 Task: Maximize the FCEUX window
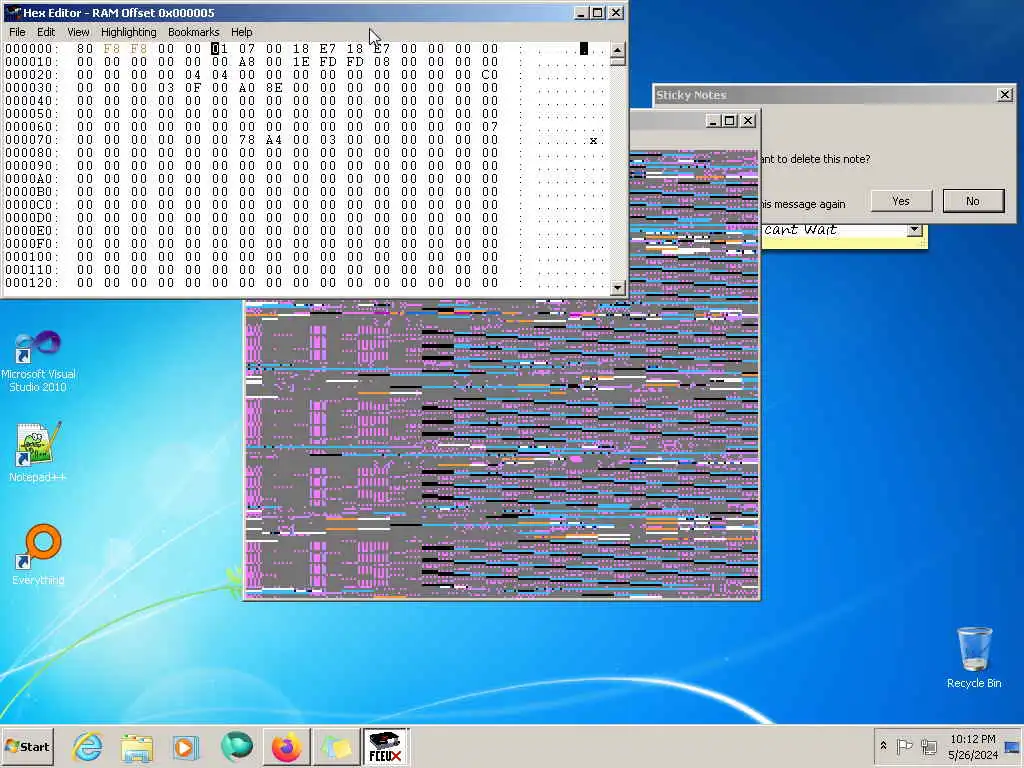[730, 121]
